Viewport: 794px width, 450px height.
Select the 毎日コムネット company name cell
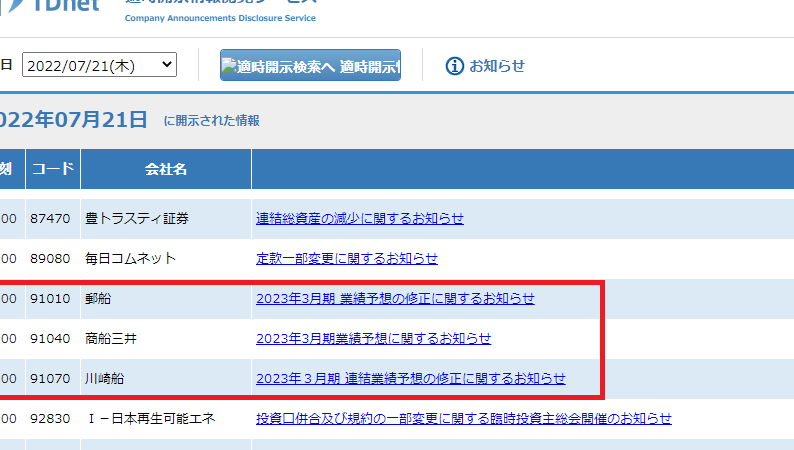(131, 258)
